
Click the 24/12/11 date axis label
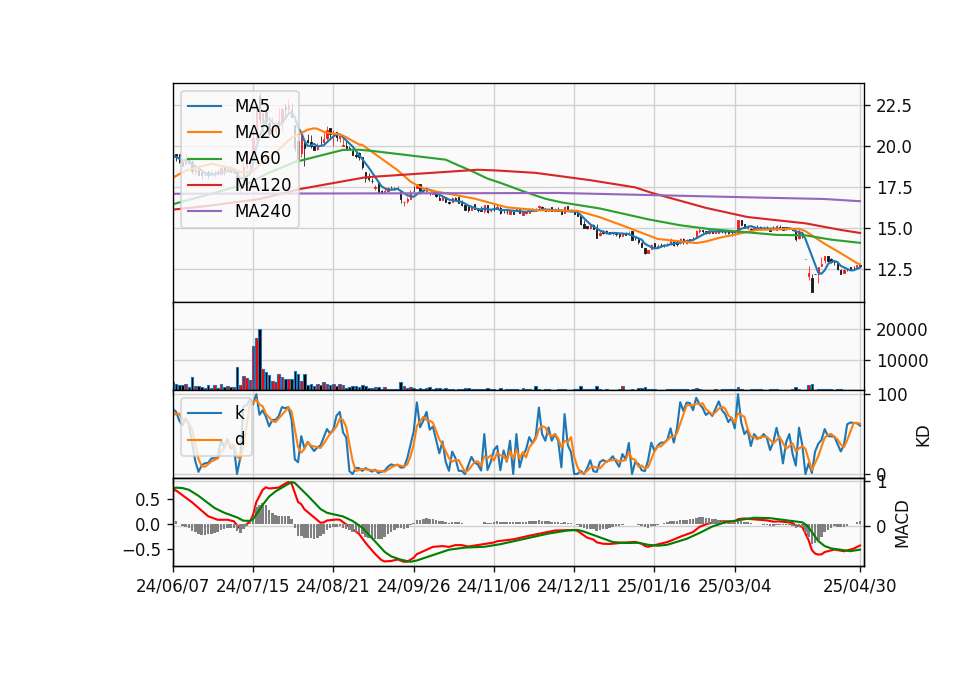point(574,586)
